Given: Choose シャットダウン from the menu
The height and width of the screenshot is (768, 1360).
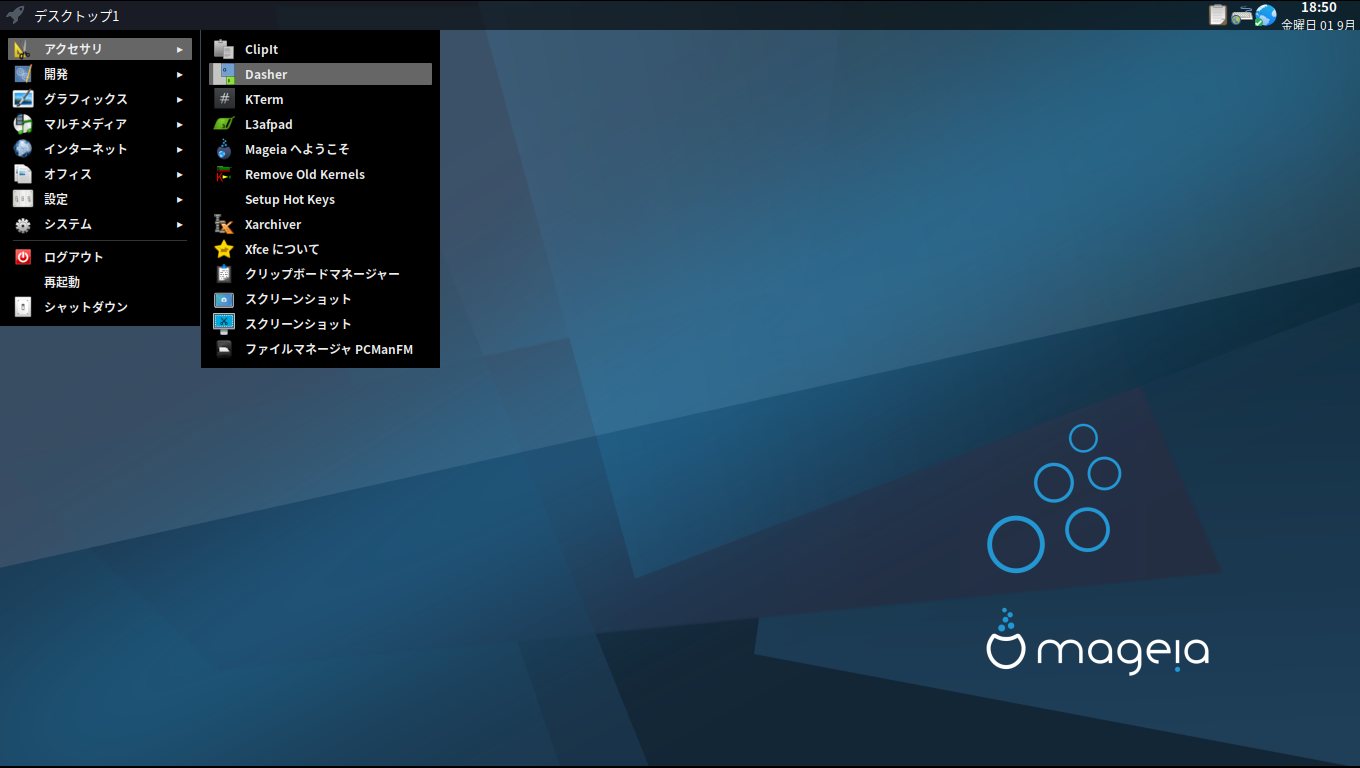Looking at the screenshot, I should tap(100, 307).
